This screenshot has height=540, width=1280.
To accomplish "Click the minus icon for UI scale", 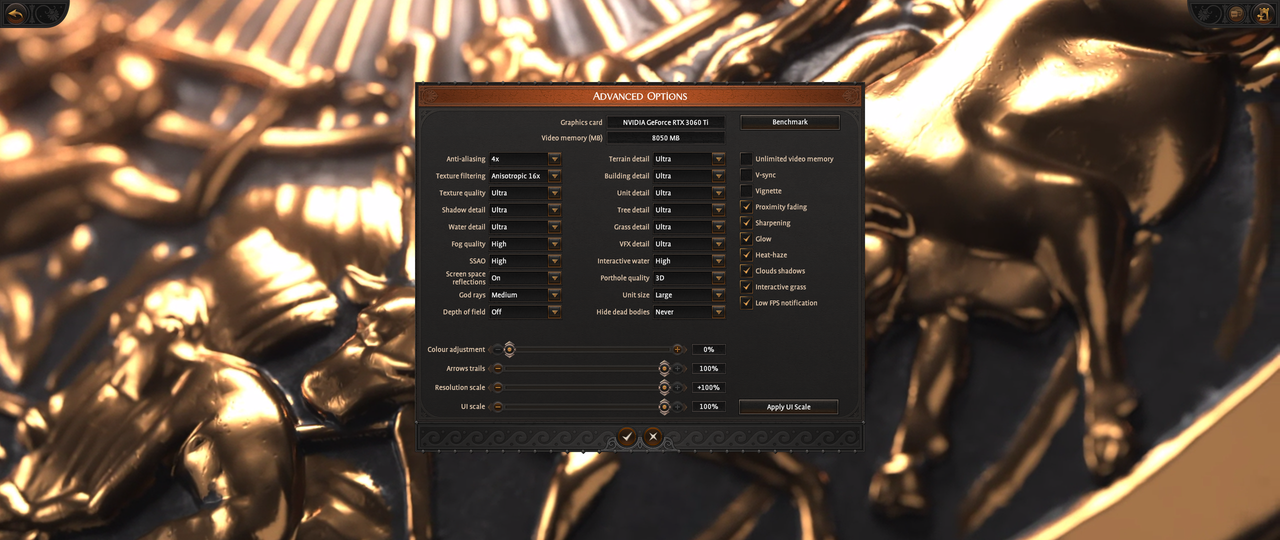I will [x=497, y=407].
